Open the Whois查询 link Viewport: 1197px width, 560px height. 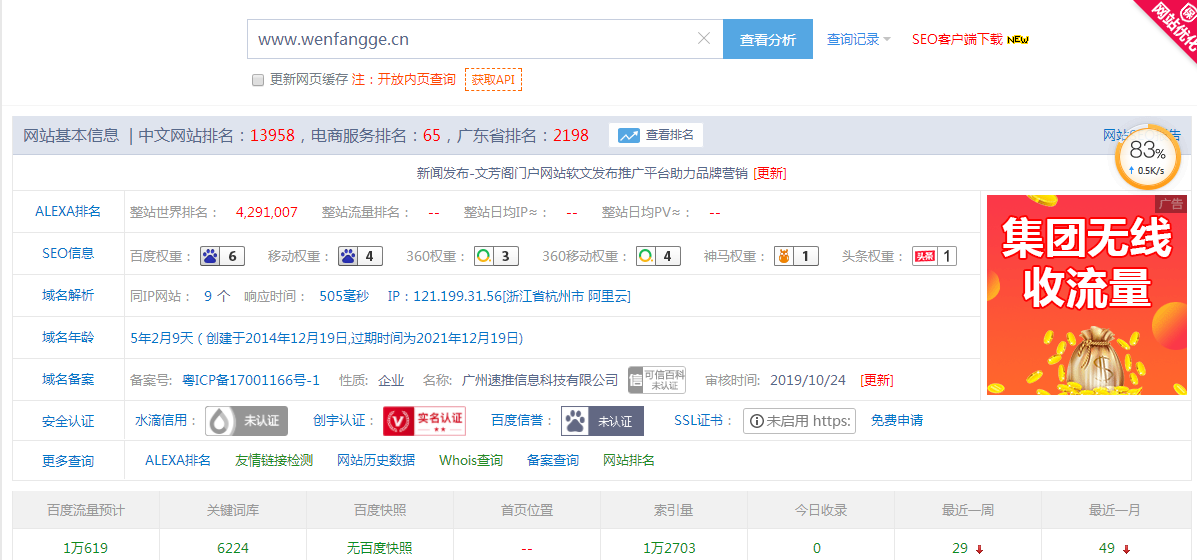[471, 460]
